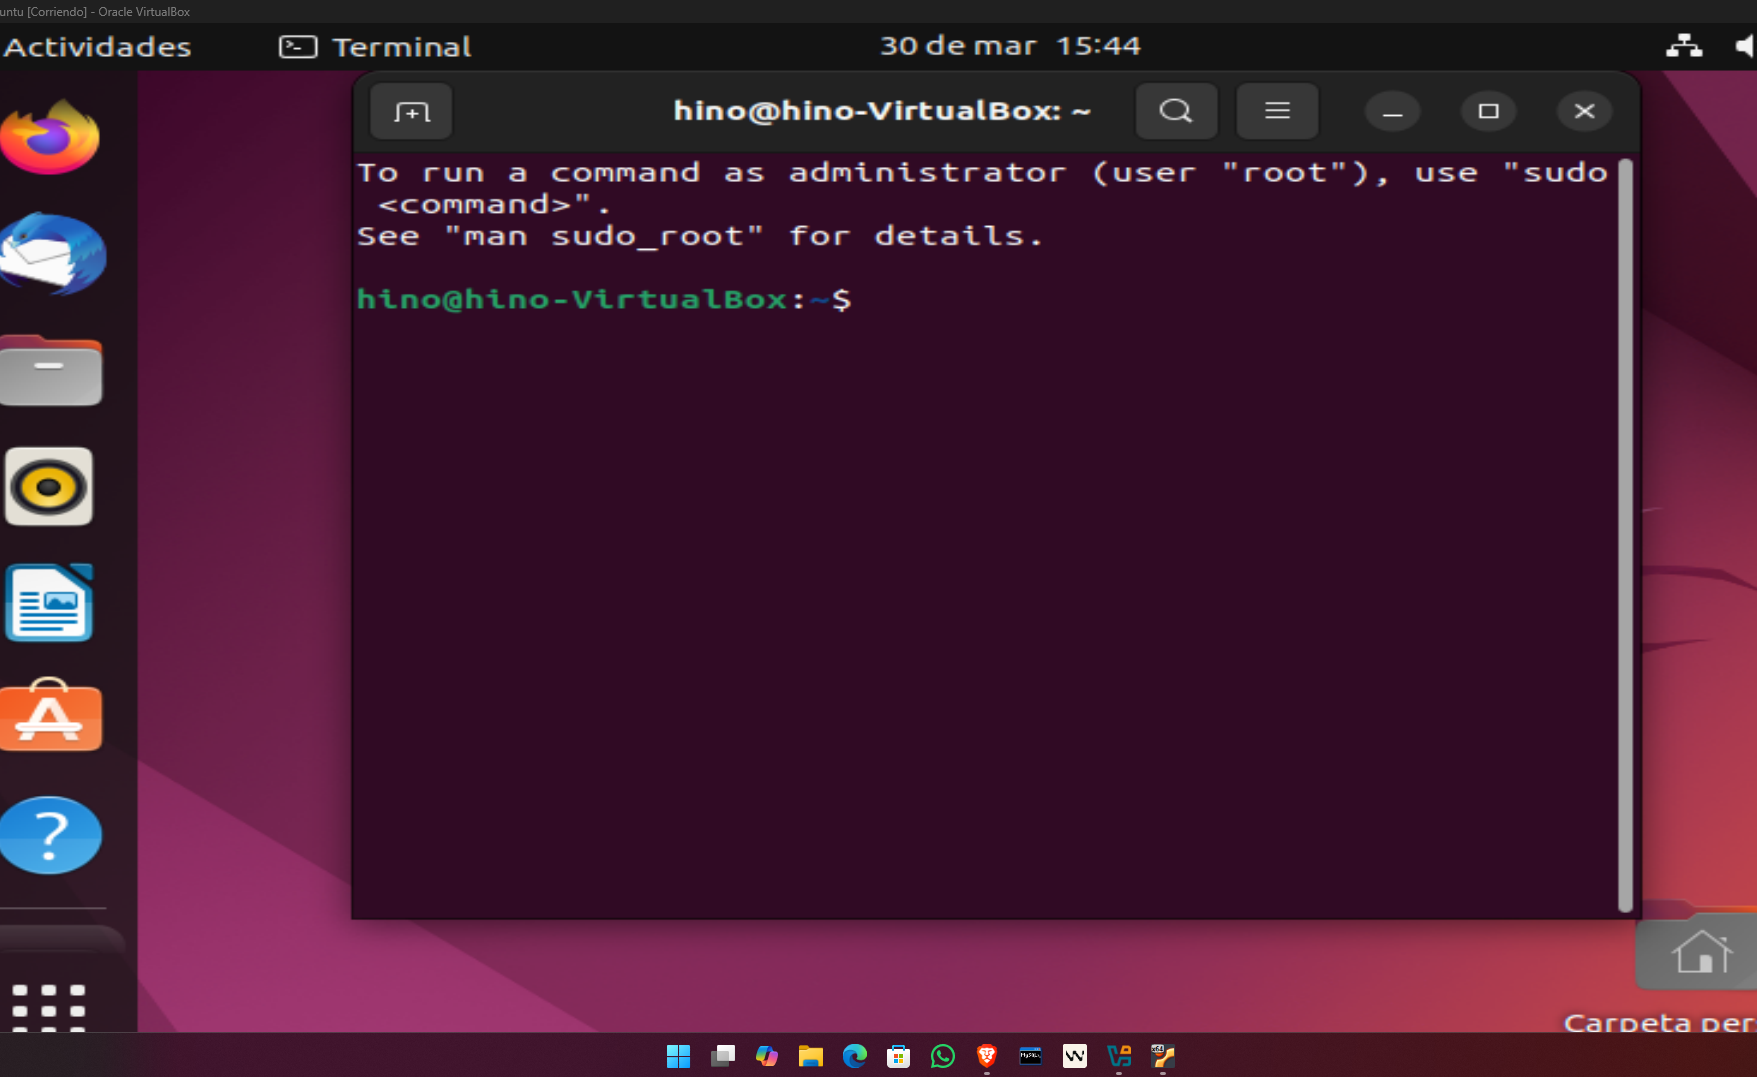The width and height of the screenshot is (1757, 1077).
Task: Minimize the terminal window
Action: (x=1392, y=111)
